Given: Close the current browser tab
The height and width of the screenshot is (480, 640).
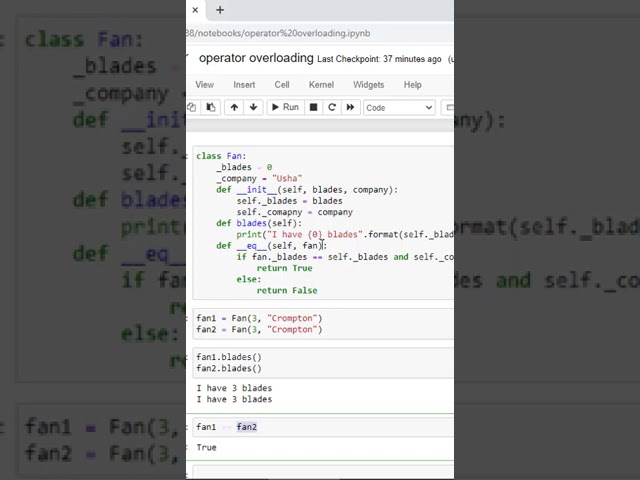Looking at the screenshot, I should tap(195, 10).
